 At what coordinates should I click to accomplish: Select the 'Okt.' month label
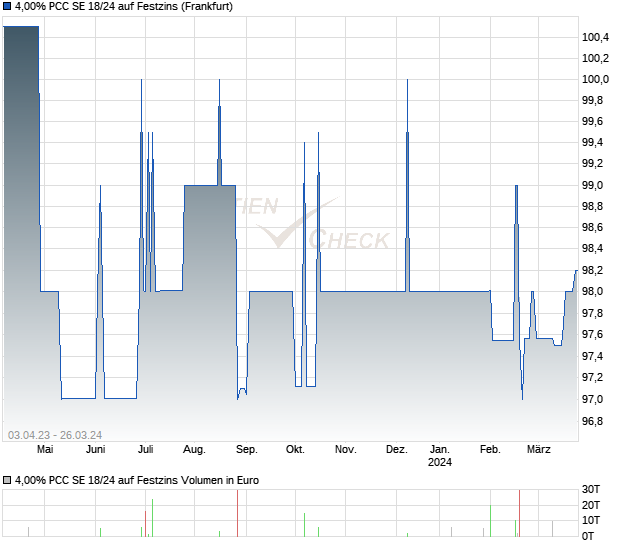pyautogui.click(x=294, y=450)
